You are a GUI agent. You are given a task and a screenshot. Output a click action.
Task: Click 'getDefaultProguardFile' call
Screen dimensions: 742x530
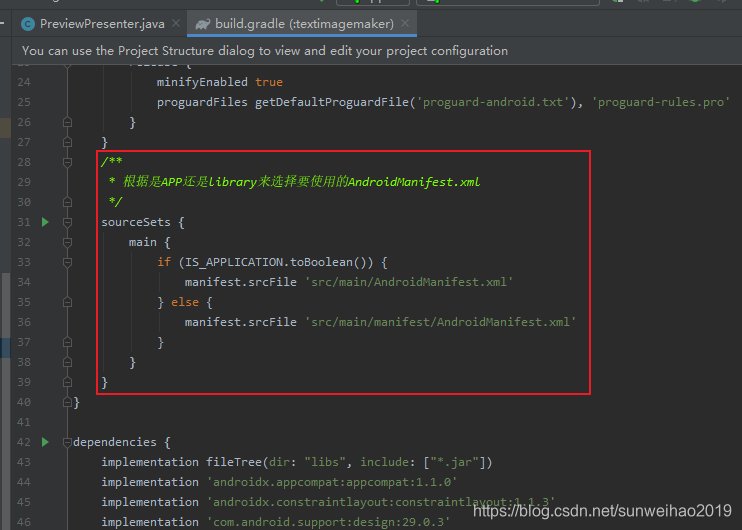(x=332, y=102)
